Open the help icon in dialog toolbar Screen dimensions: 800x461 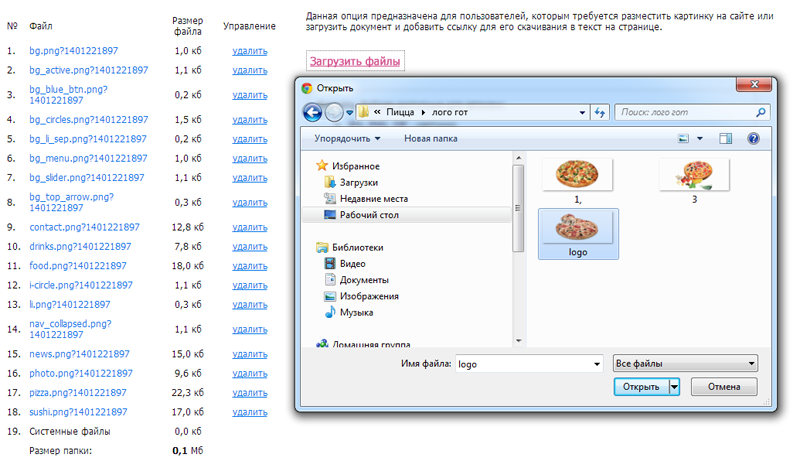753,139
